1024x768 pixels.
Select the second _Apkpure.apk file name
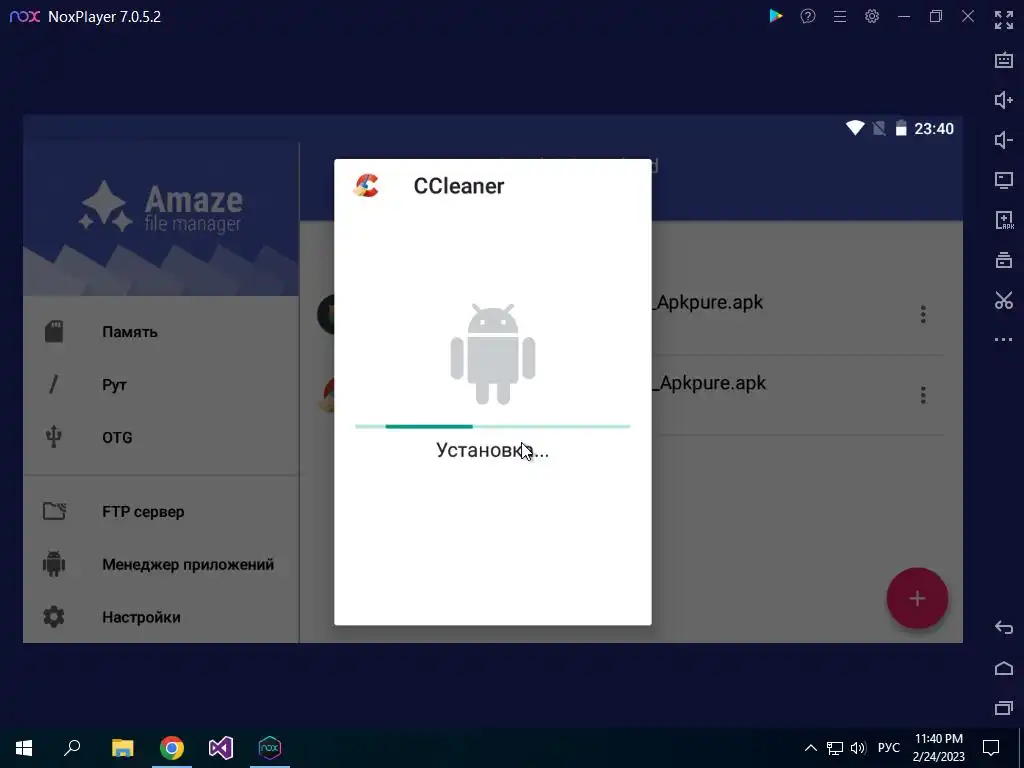(x=709, y=383)
